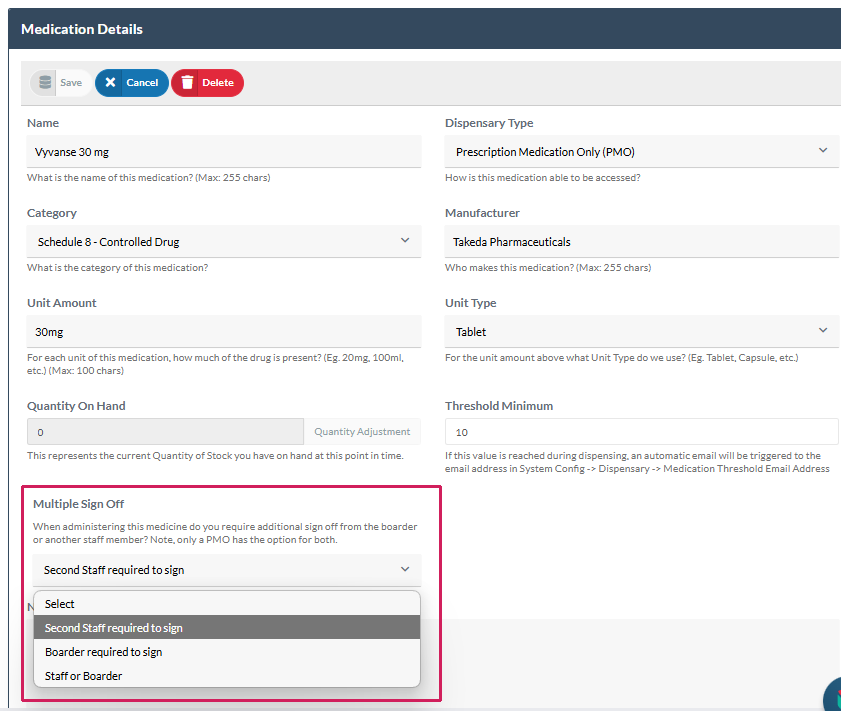
Task: Click the Unit Type chevron arrow
Action: pos(823,331)
